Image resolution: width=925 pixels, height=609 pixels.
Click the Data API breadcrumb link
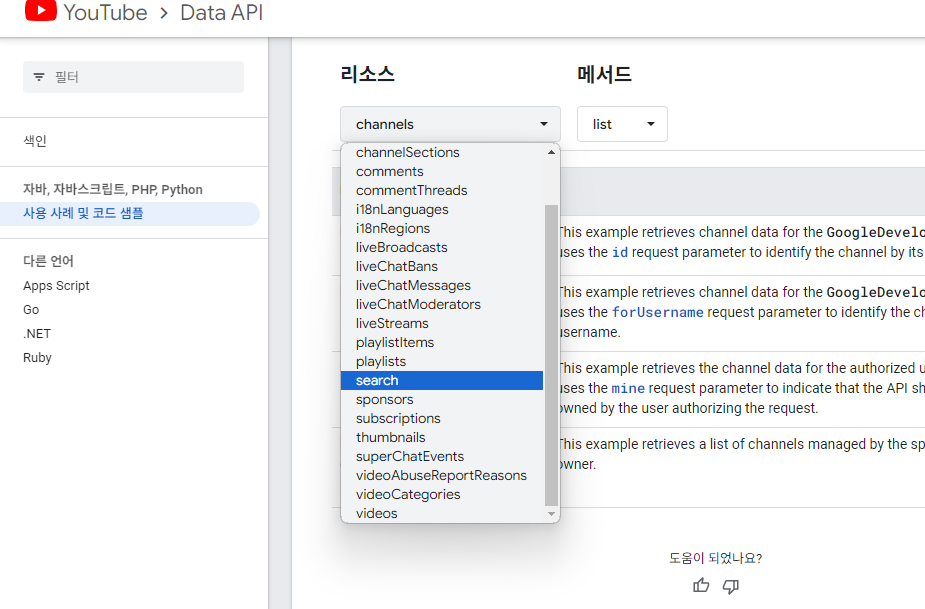point(221,12)
